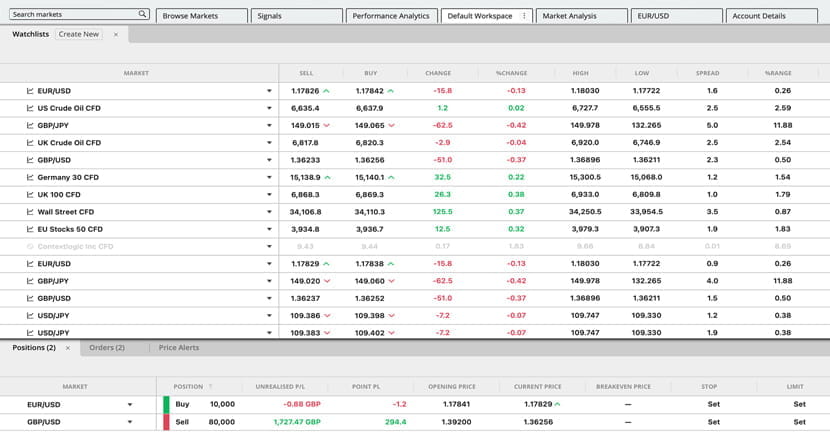This screenshot has width=830, height=435.
Task: Click the Create New watchlist button
Action: pos(79,34)
